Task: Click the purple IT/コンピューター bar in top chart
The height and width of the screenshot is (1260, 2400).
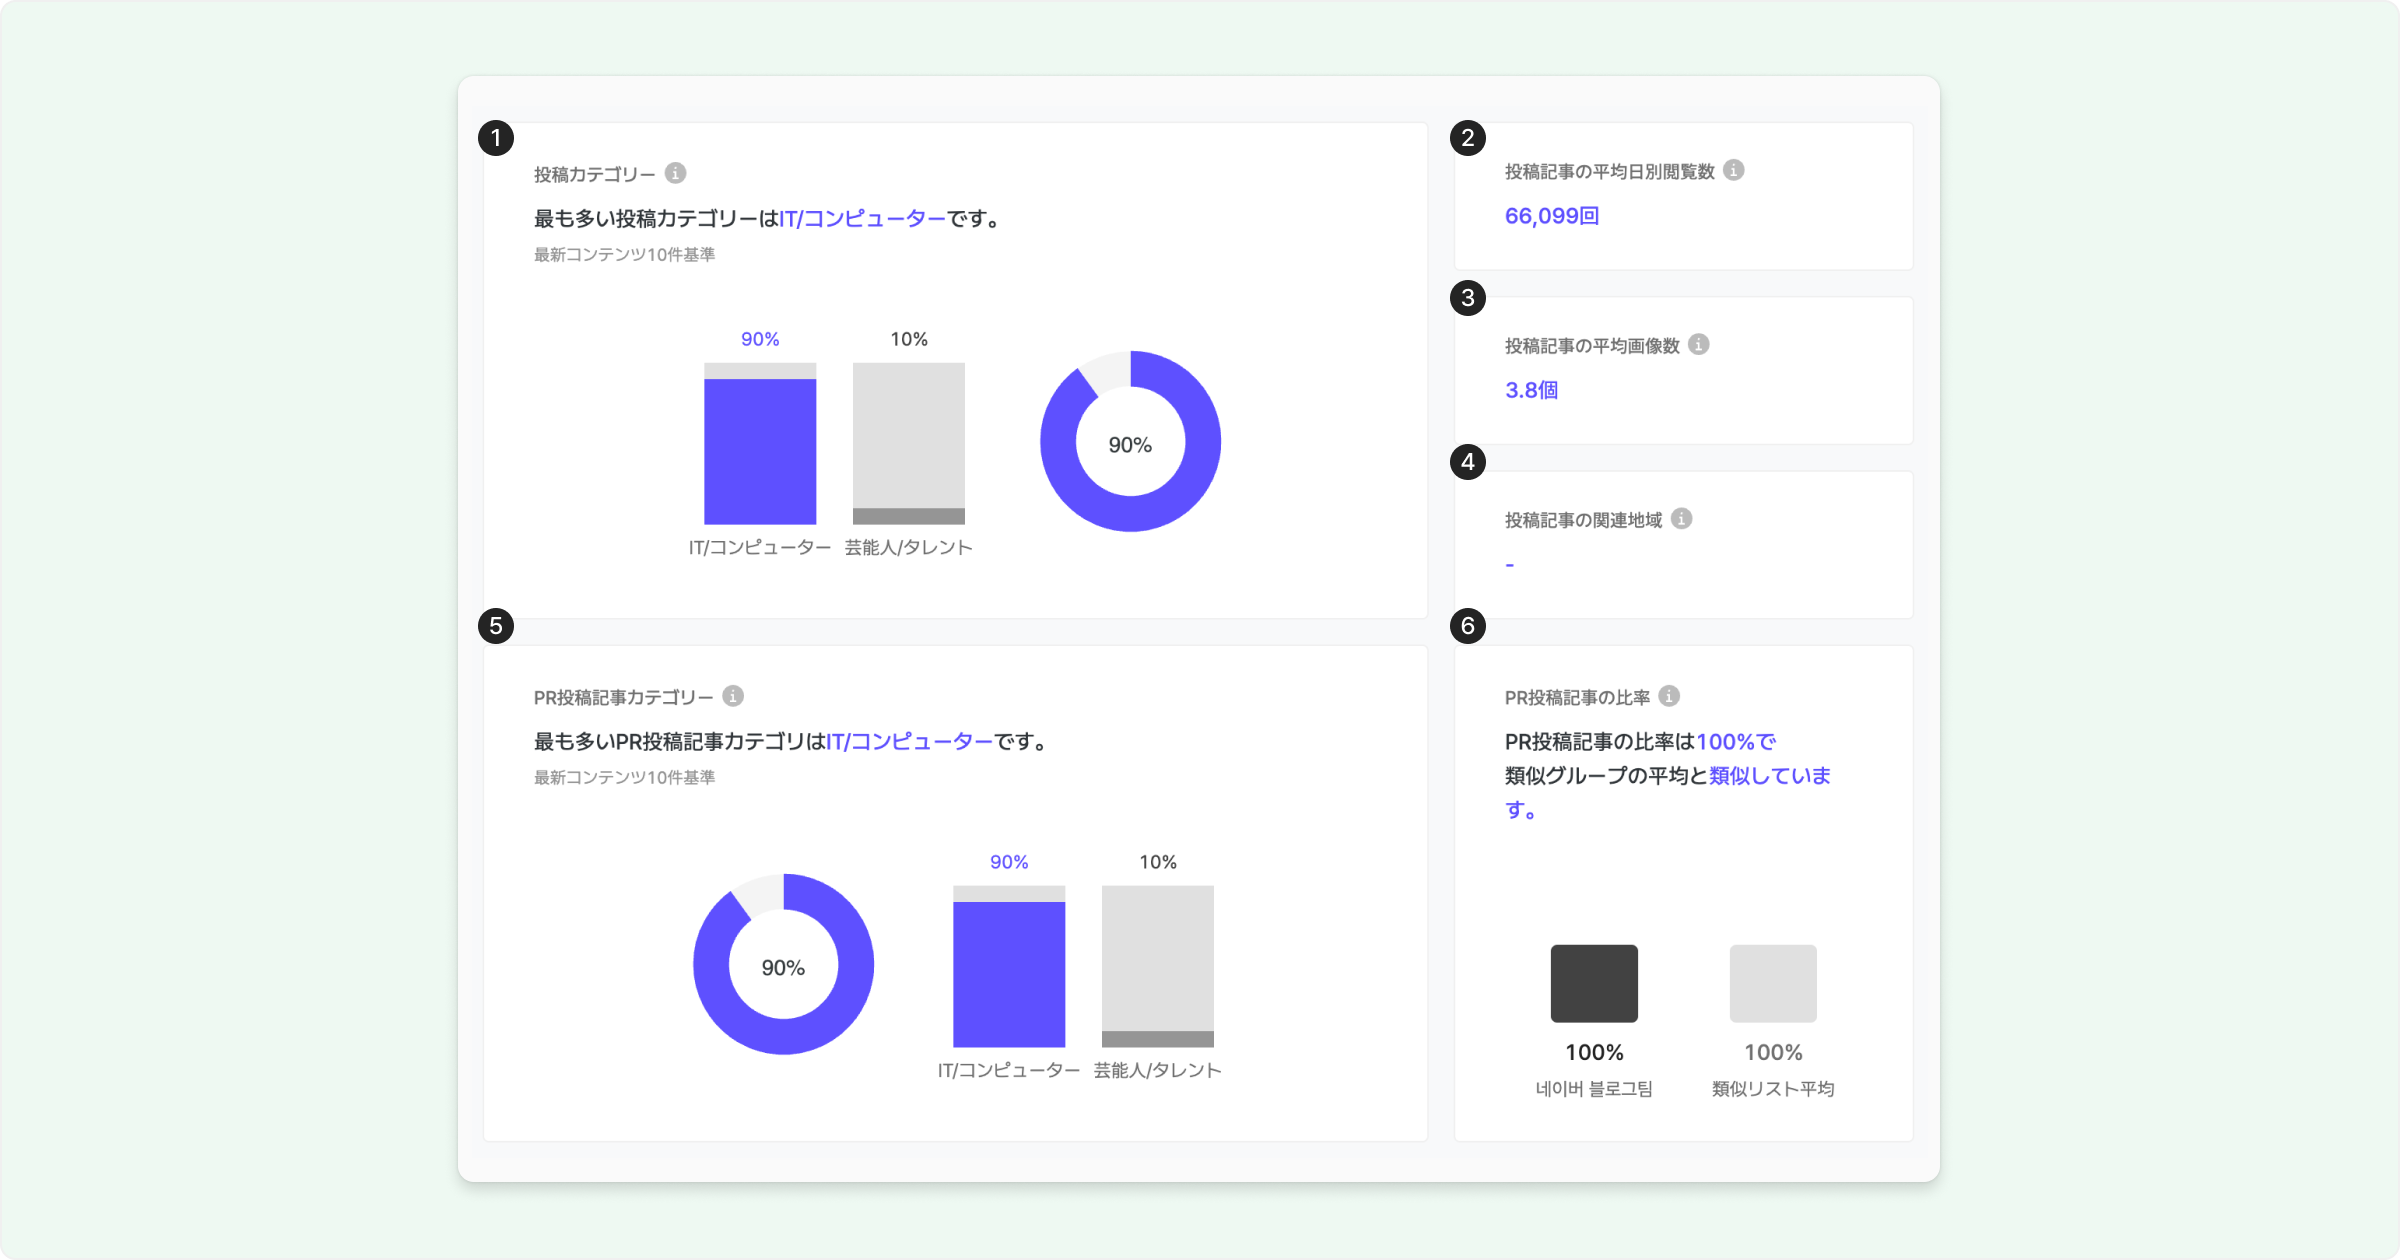Action: 760,451
